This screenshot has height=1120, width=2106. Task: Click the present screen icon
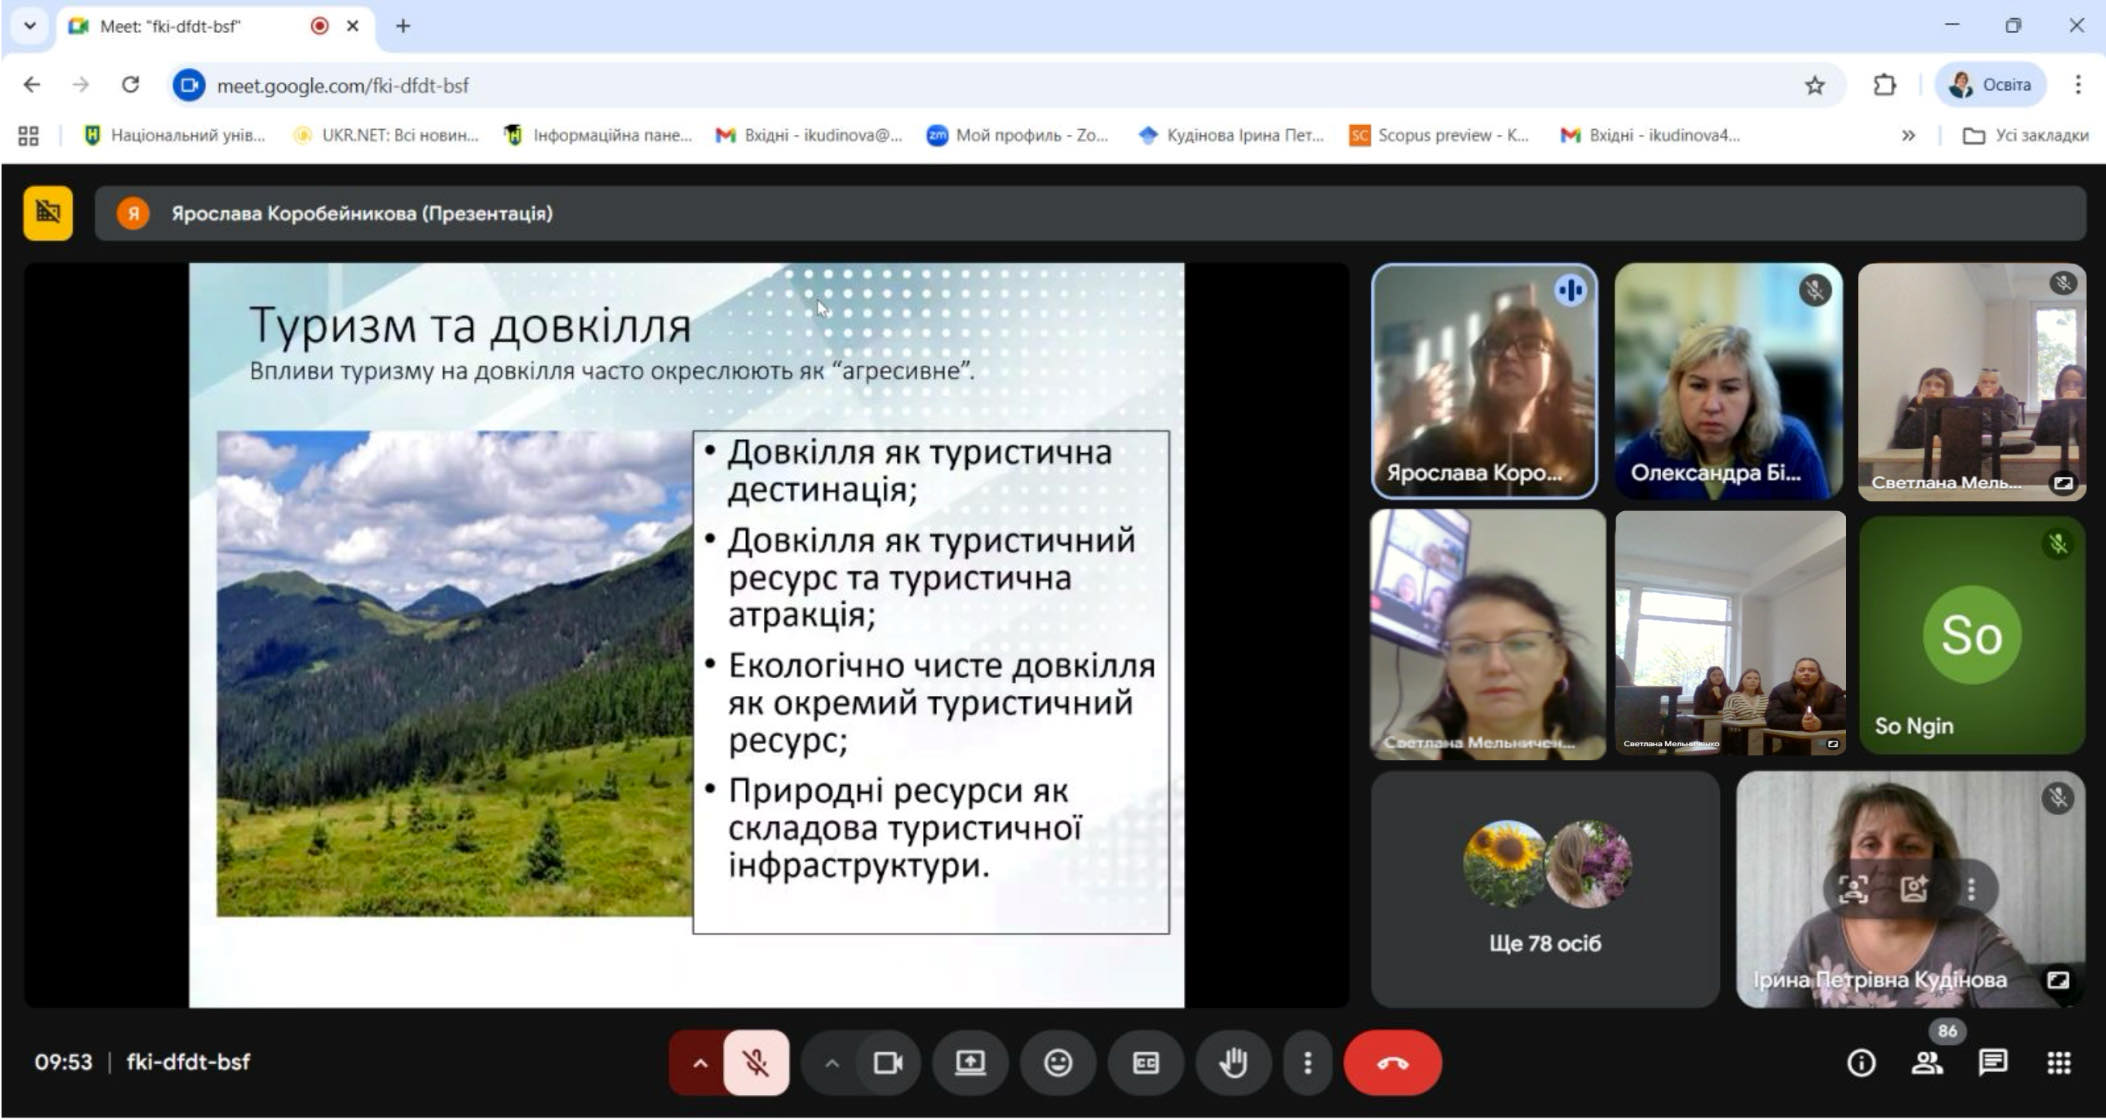click(970, 1062)
